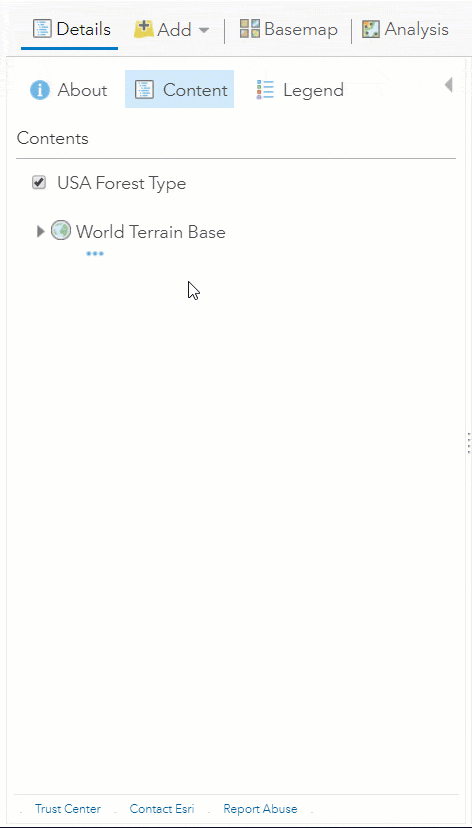Open the Details pane button
The width and height of the screenshot is (472, 828).
click(71, 30)
